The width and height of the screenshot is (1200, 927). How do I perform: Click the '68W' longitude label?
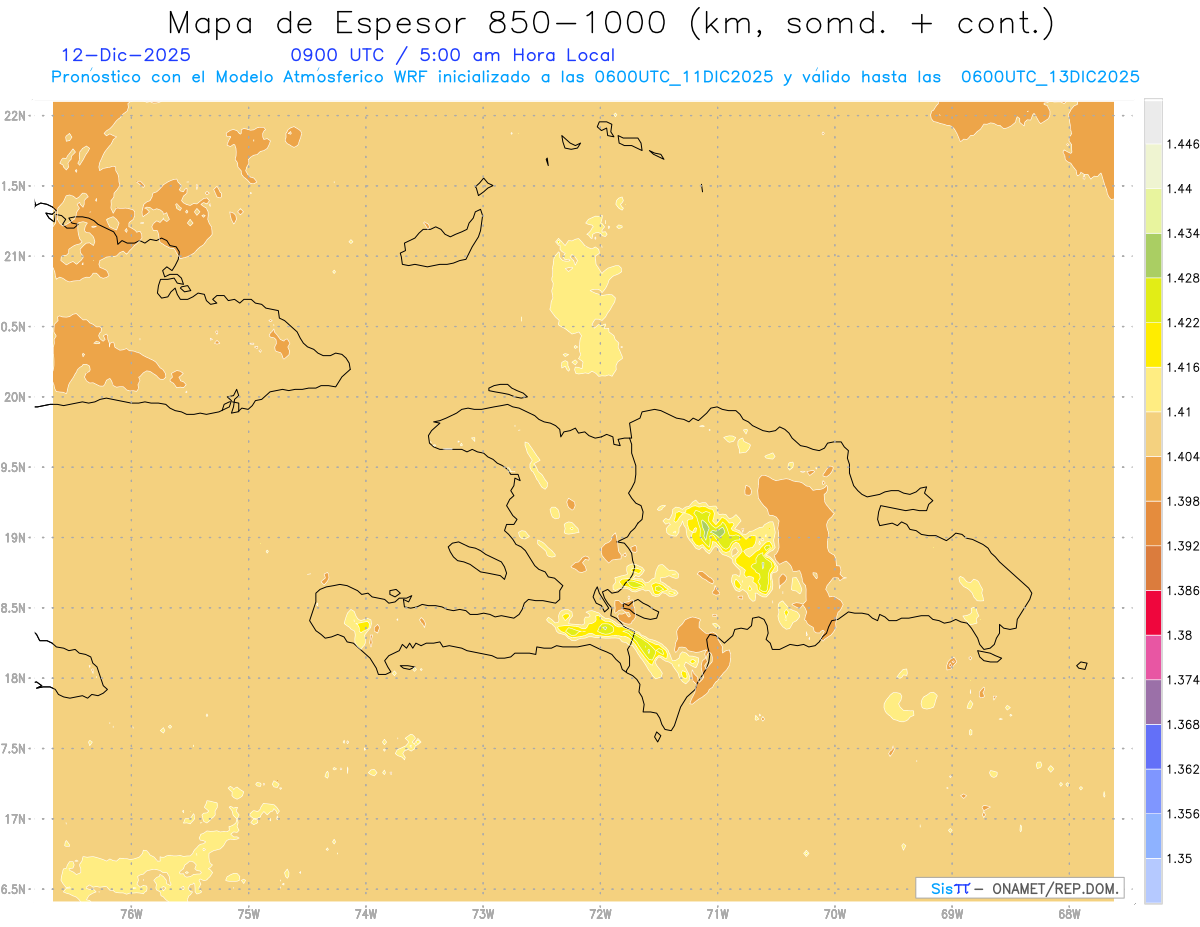click(x=1069, y=914)
